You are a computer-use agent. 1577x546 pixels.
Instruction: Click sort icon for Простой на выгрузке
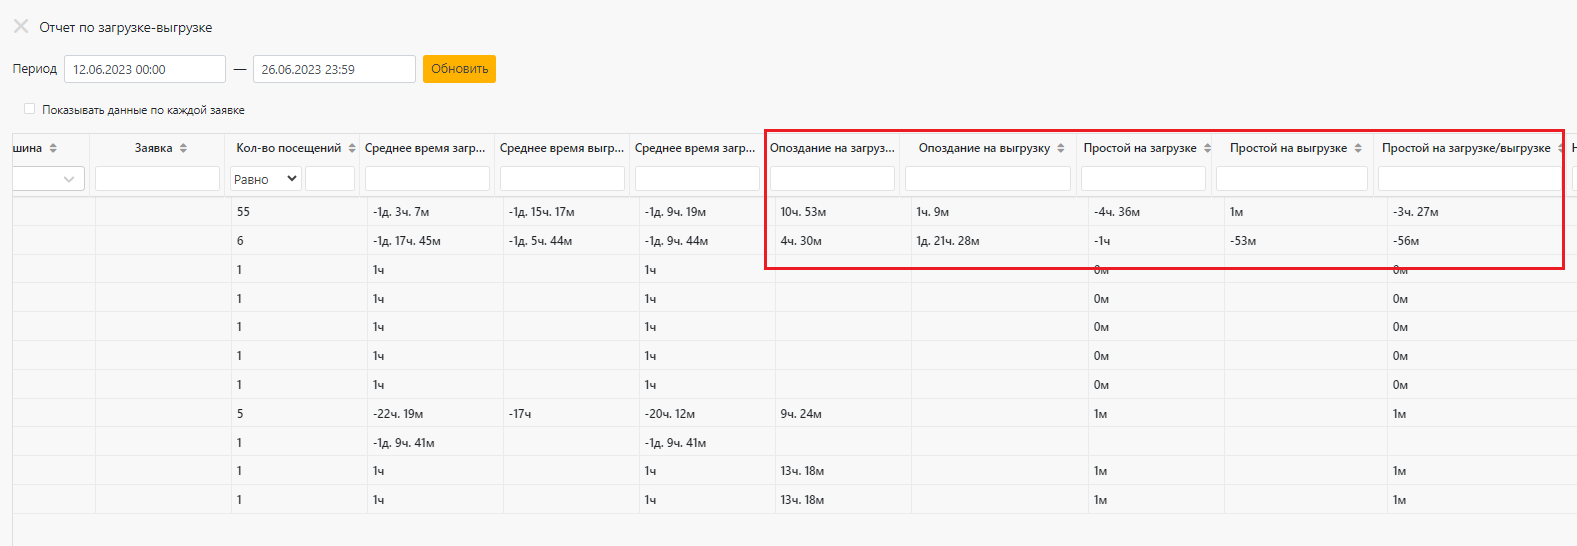click(x=1358, y=148)
